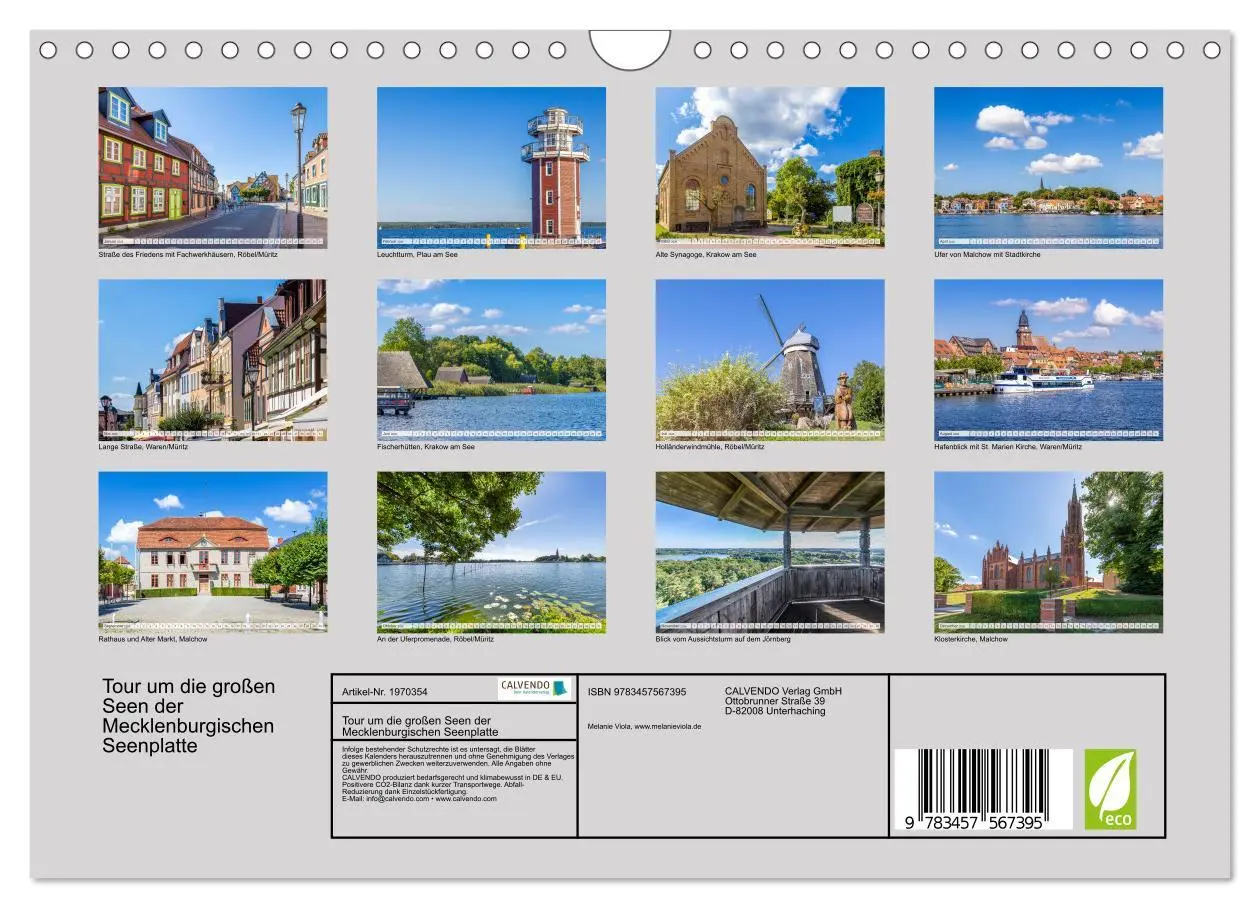Open the An der Uferpromenade photo
Screen dimensions: 1260x908
pos(491,552)
